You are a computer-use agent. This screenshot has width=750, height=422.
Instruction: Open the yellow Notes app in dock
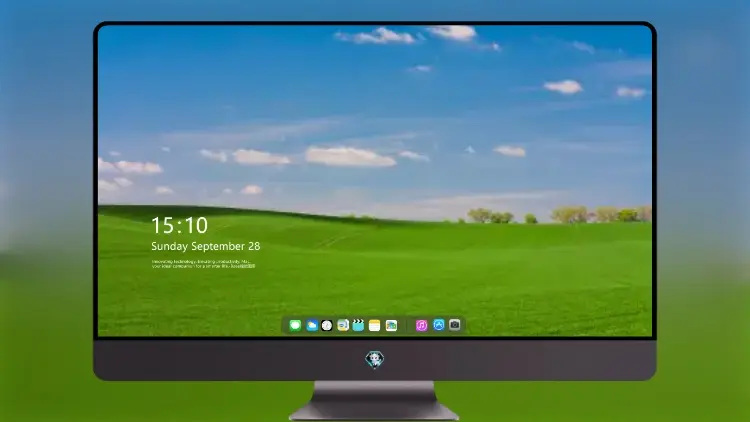375,325
